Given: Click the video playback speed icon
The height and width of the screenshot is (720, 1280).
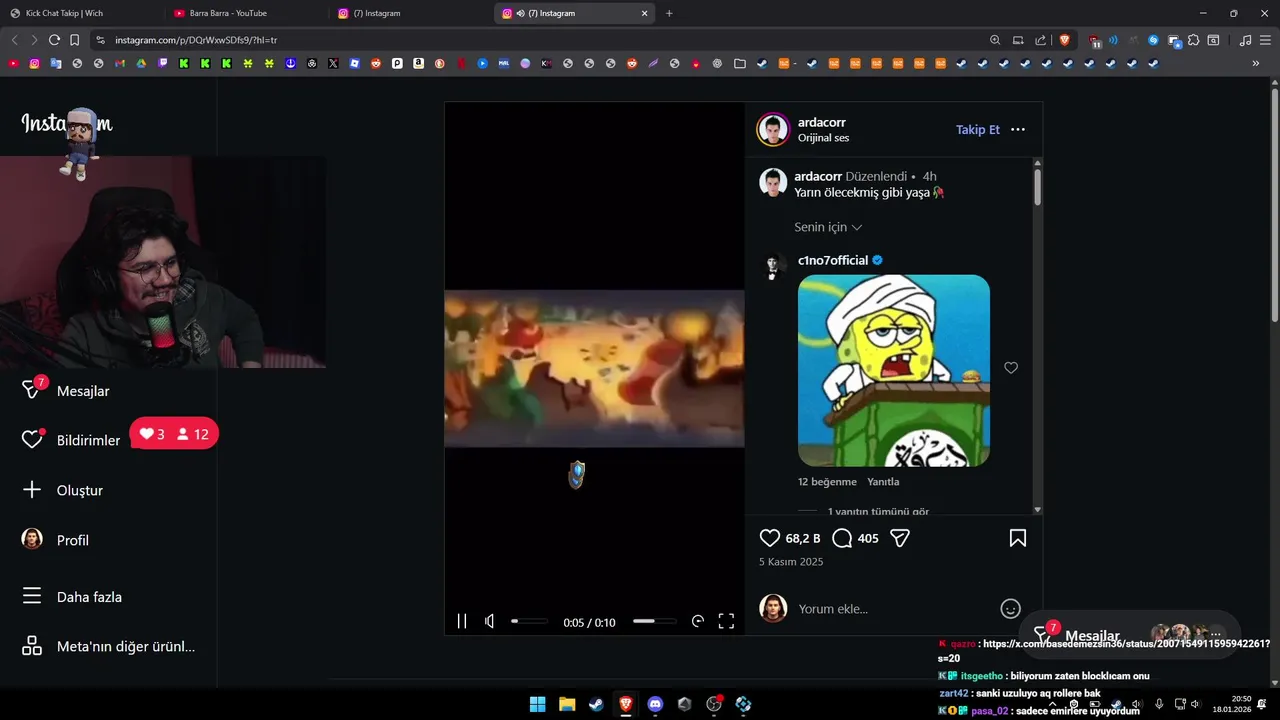Looking at the screenshot, I should [x=698, y=621].
